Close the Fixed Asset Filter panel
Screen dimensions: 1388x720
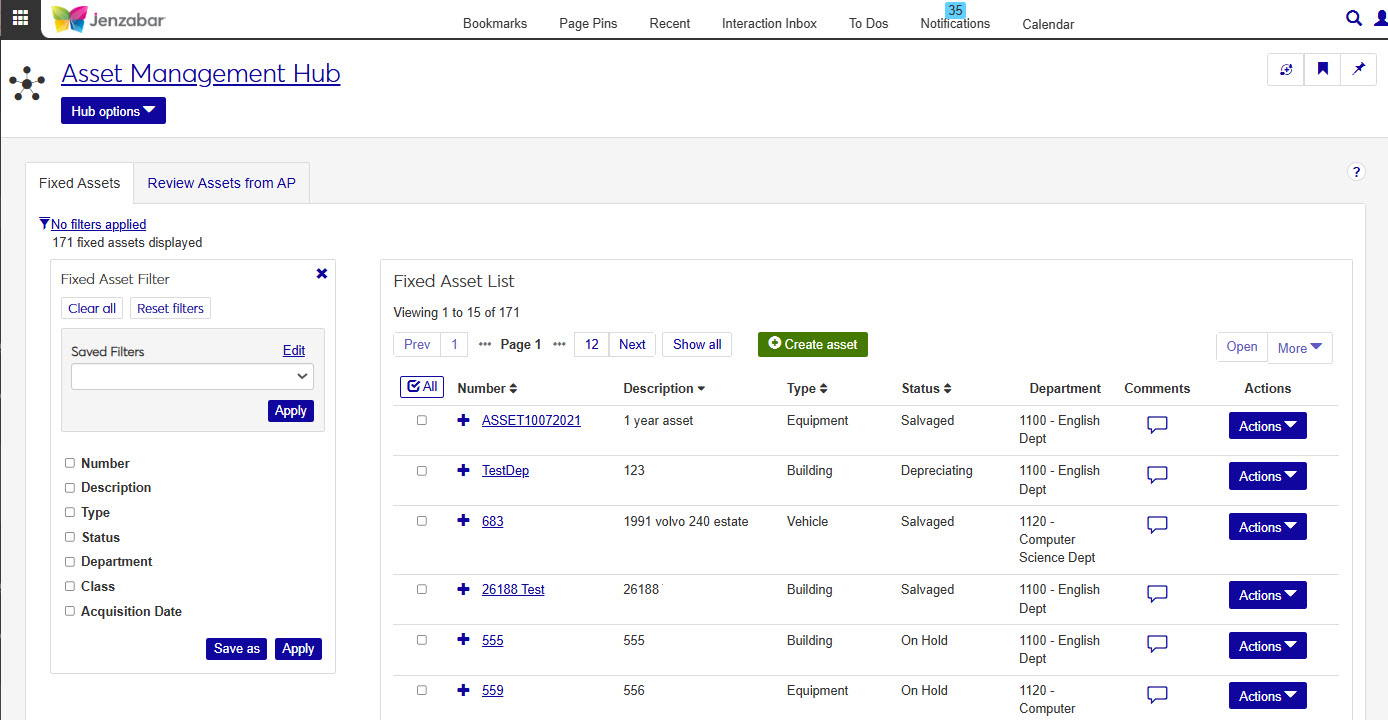coord(322,273)
